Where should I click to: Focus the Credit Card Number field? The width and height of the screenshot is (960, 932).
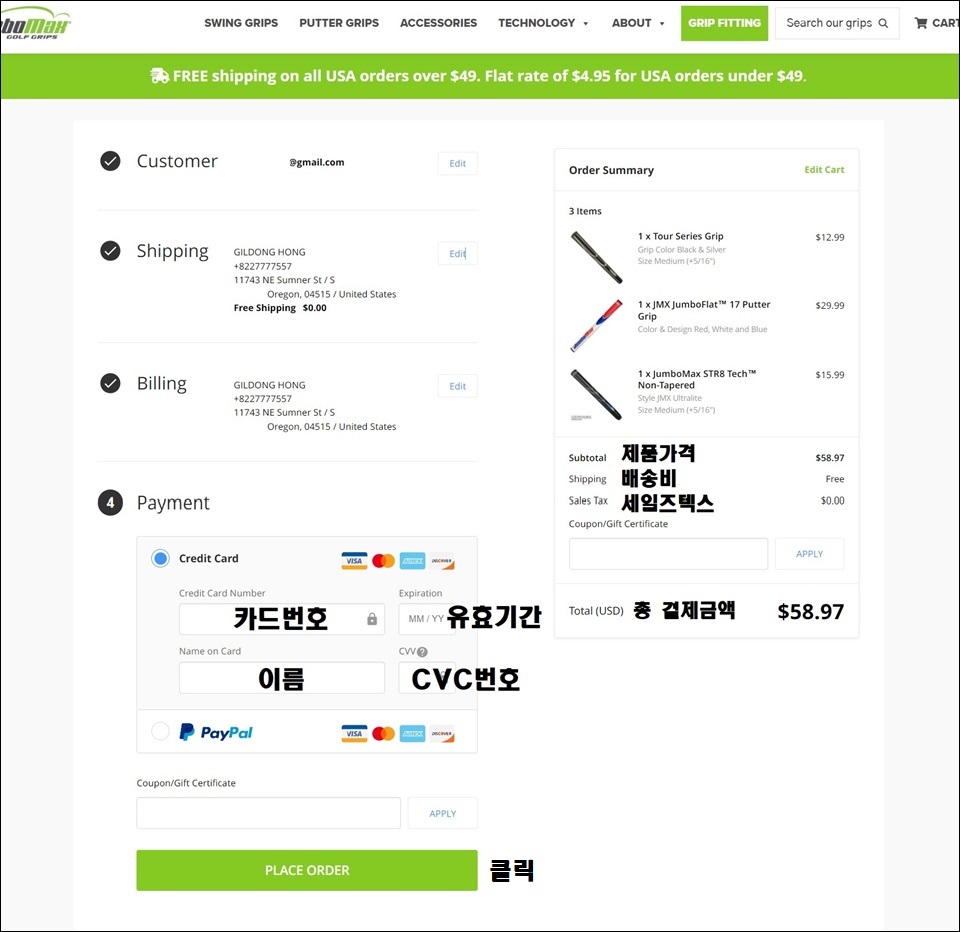282,619
